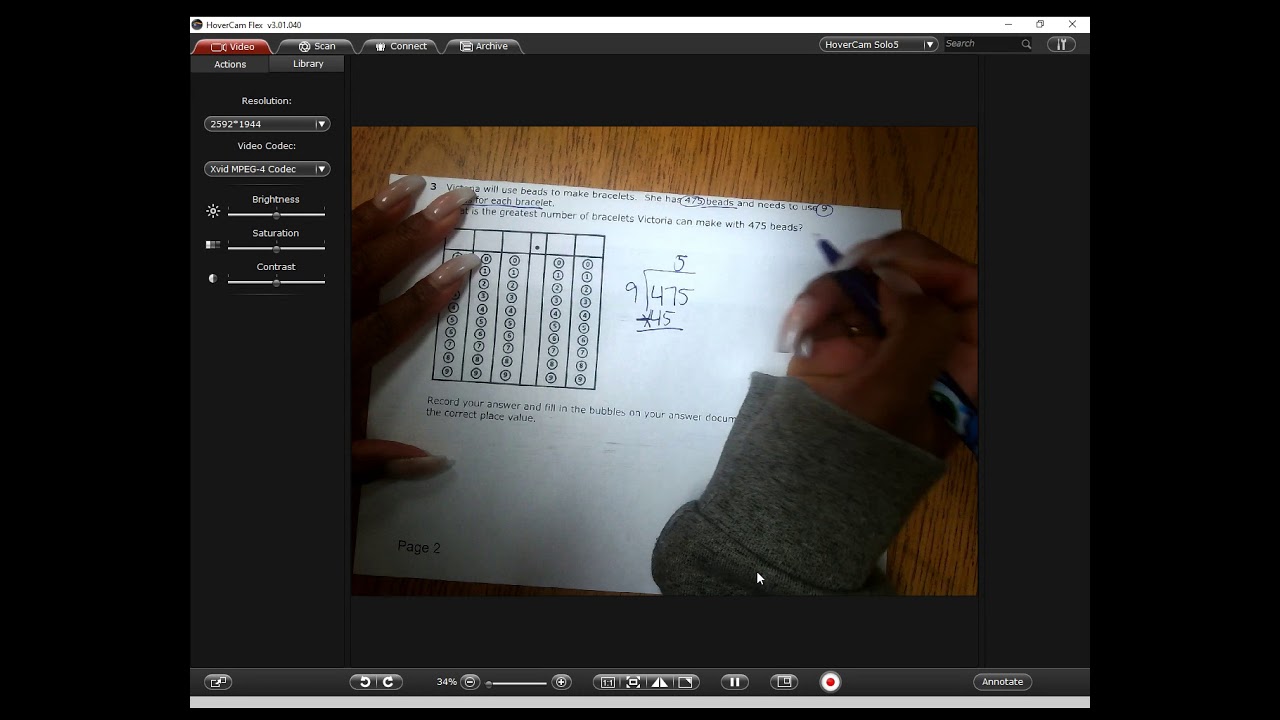Viewport: 1280px width, 720px height.
Task: Click the Contrast slider track
Action: pyautogui.click(x=276, y=282)
